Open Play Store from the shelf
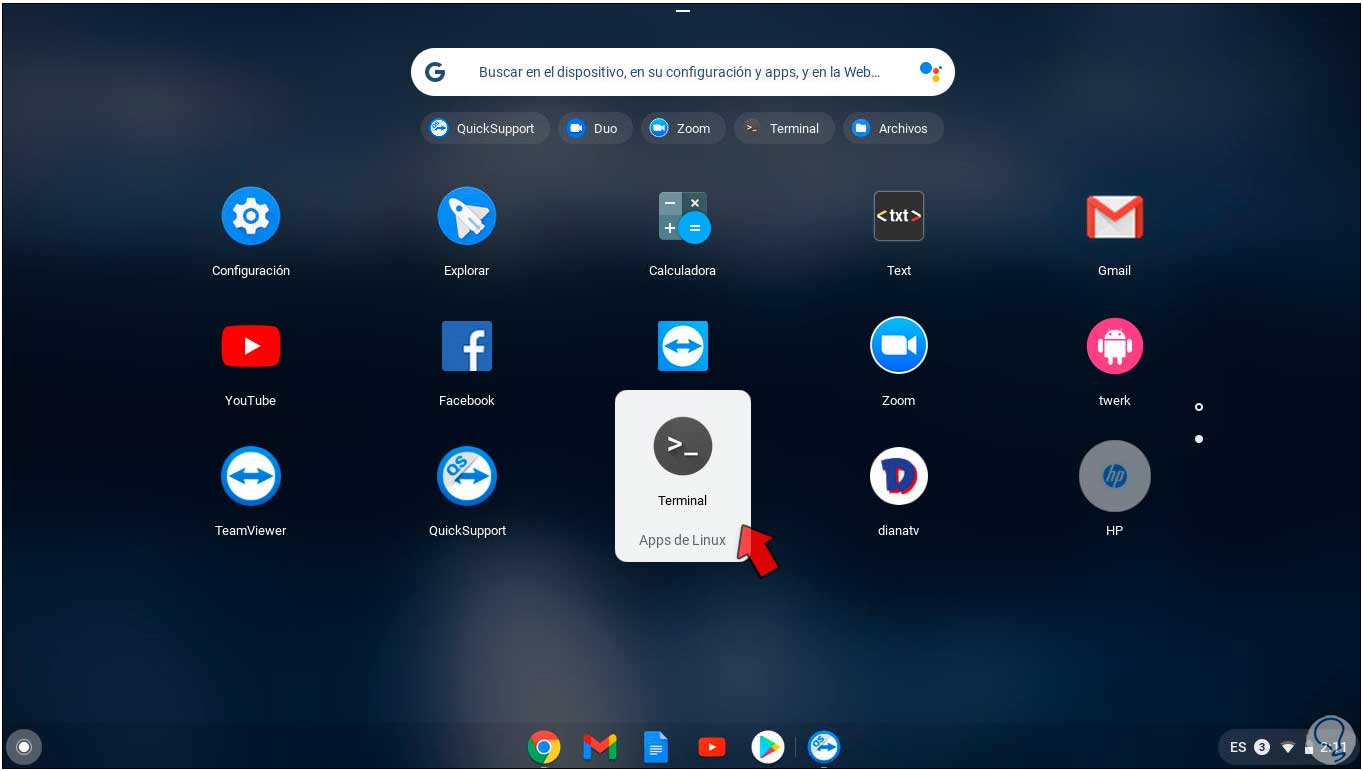 [x=768, y=747]
